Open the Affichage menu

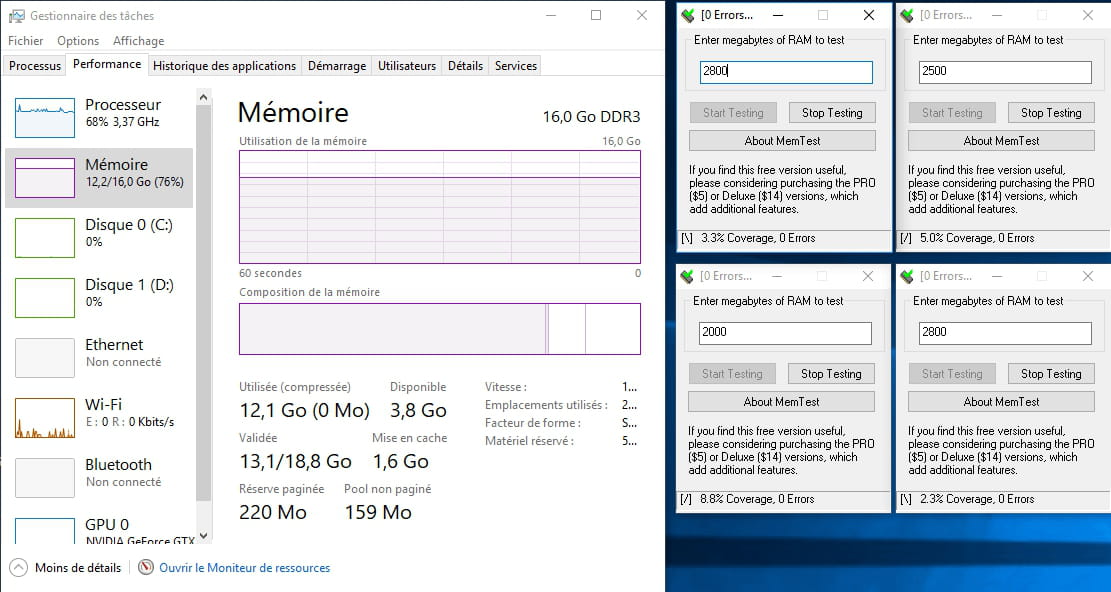tap(138, 41)
